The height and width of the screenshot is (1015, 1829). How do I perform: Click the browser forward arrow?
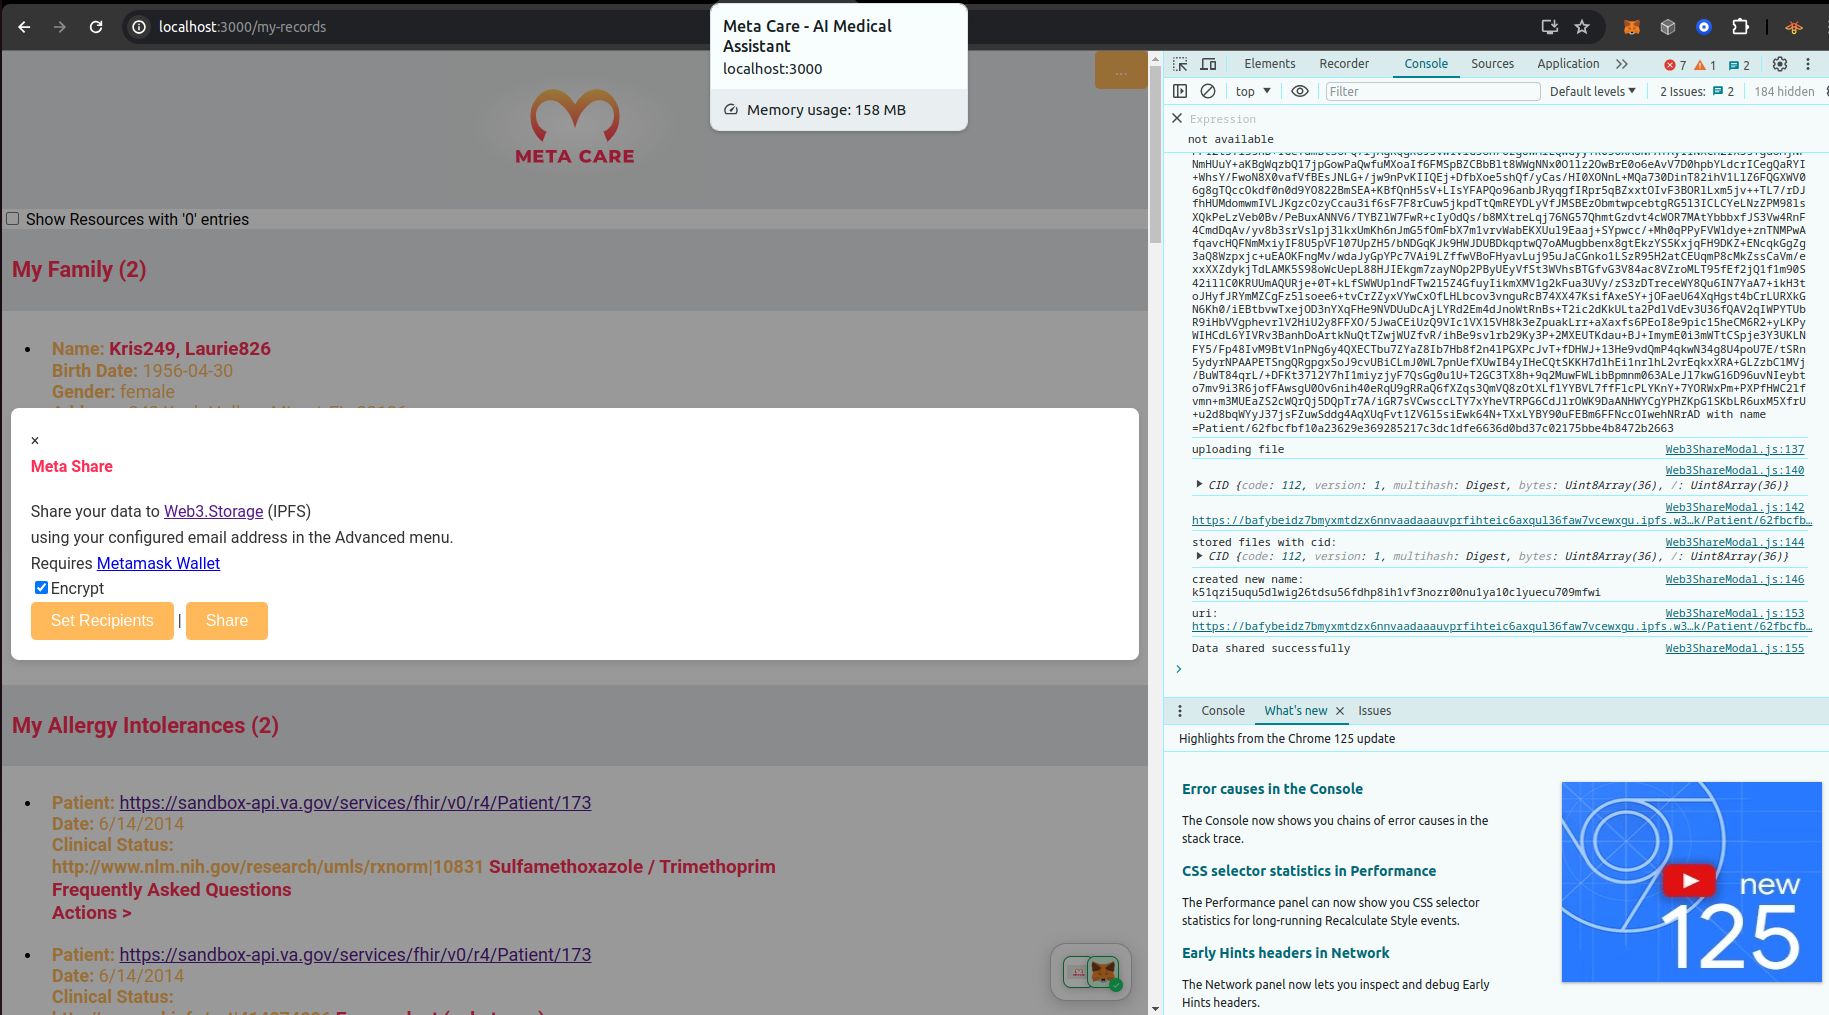pos(60,27)
